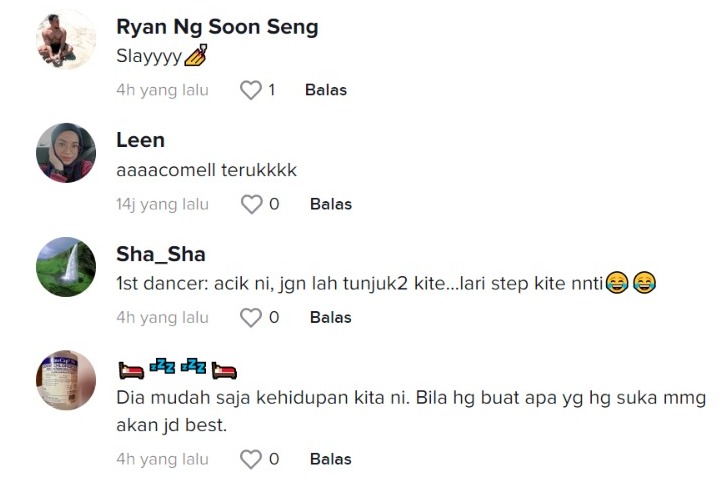
Task: View Sha_Sha's waterfall avatar
Action: coord(66,266)
